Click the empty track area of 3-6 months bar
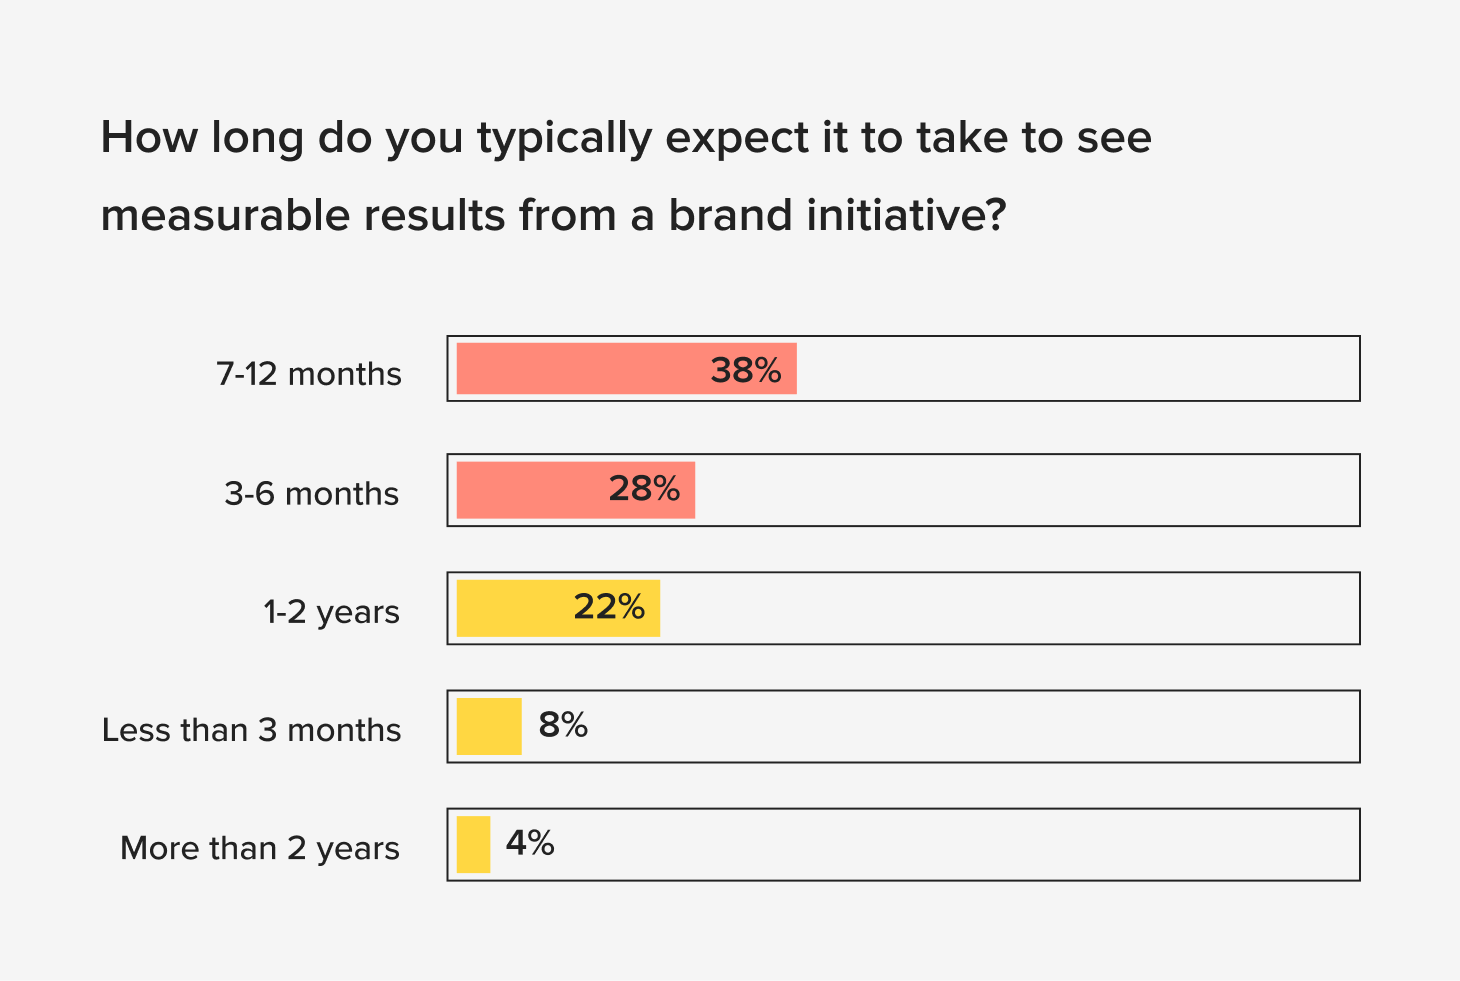1460x981 pixels. pyautogui.click(x=1027, y=490)
